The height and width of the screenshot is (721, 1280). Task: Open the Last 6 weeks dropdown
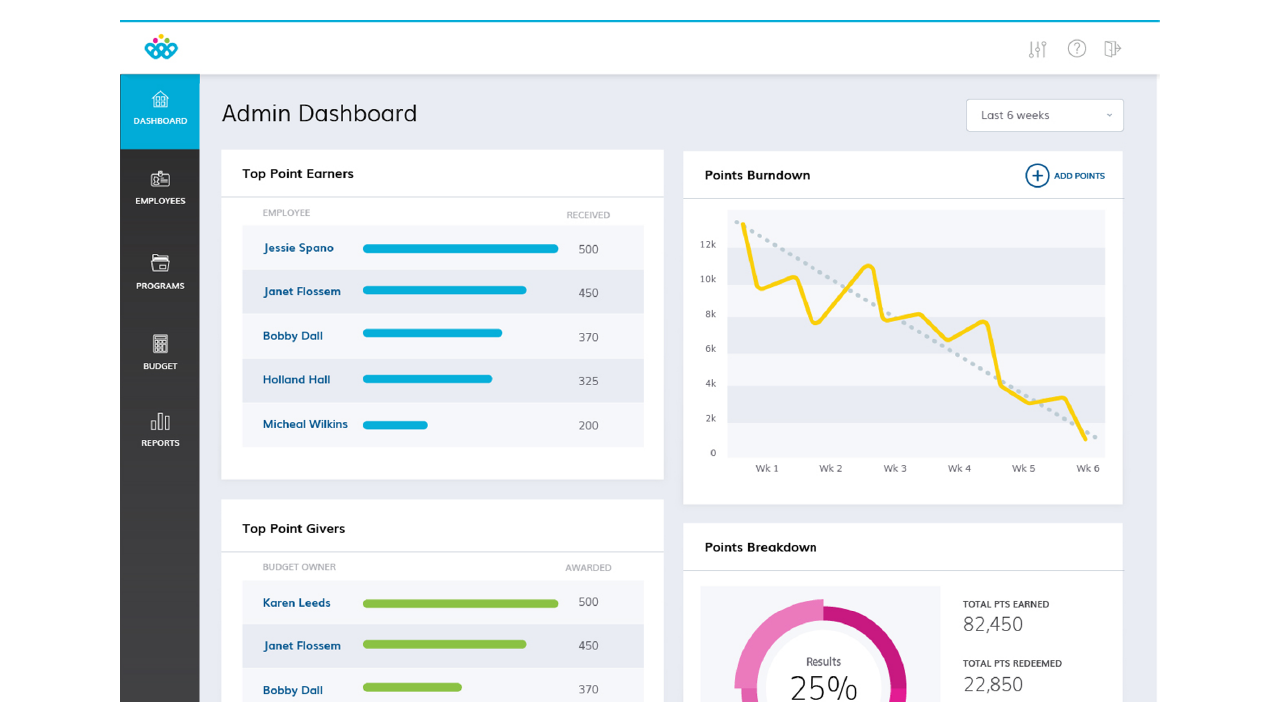[x=1045, y=115]
